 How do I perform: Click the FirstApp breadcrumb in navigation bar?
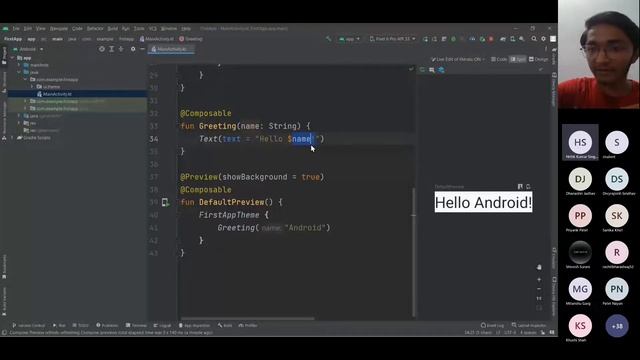pyautogui.click(x=13, y=39)
